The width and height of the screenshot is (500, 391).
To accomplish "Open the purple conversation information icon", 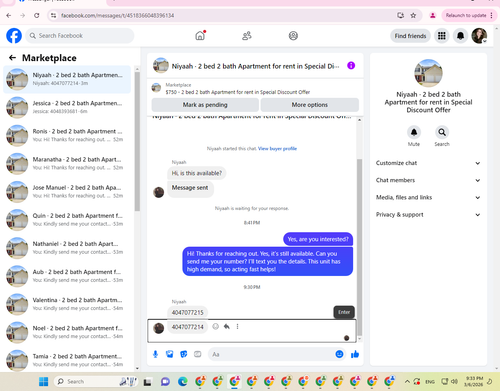I will [351, 66].
